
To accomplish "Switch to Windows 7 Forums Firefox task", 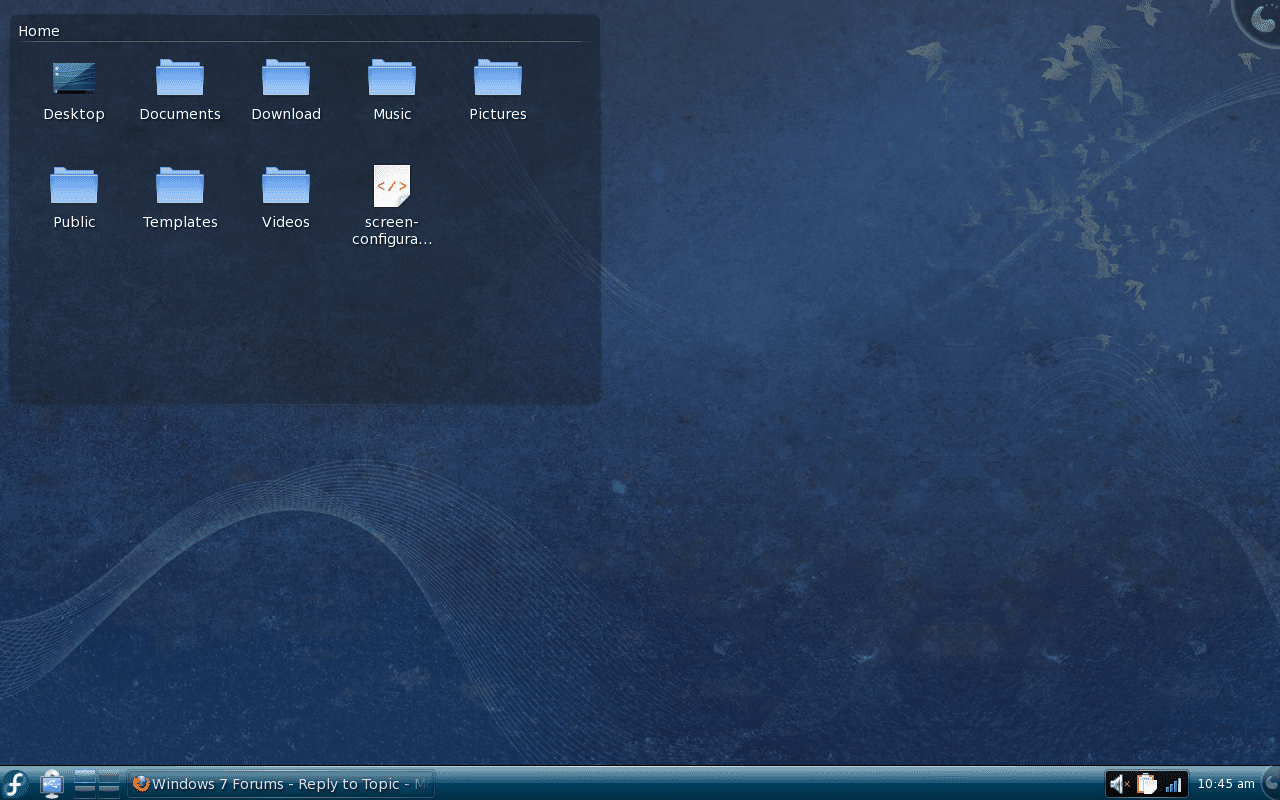I will [x=281, y=784].
